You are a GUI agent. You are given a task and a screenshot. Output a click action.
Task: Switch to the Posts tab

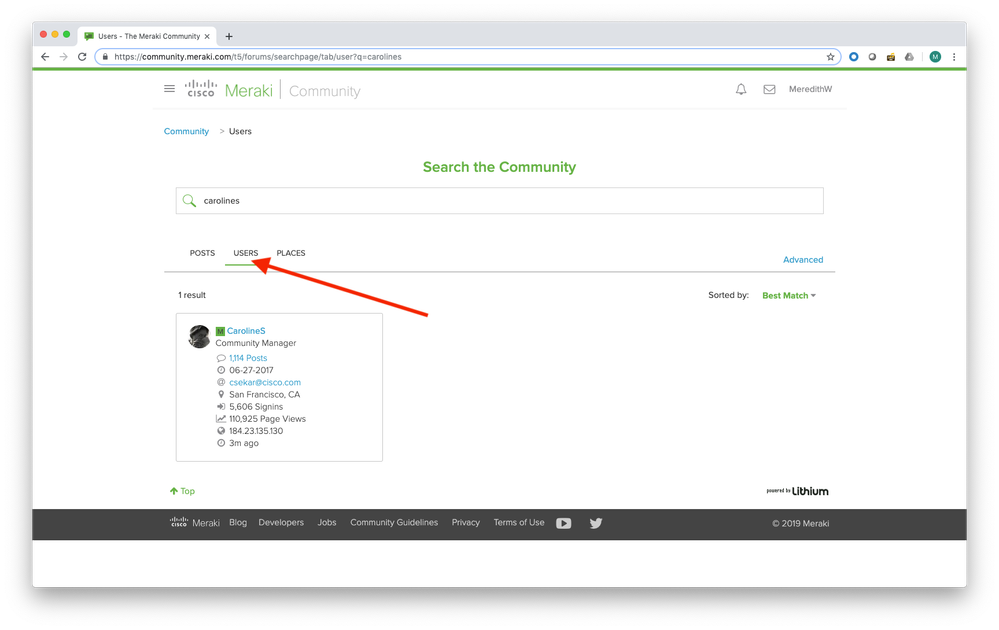(202, 254)
